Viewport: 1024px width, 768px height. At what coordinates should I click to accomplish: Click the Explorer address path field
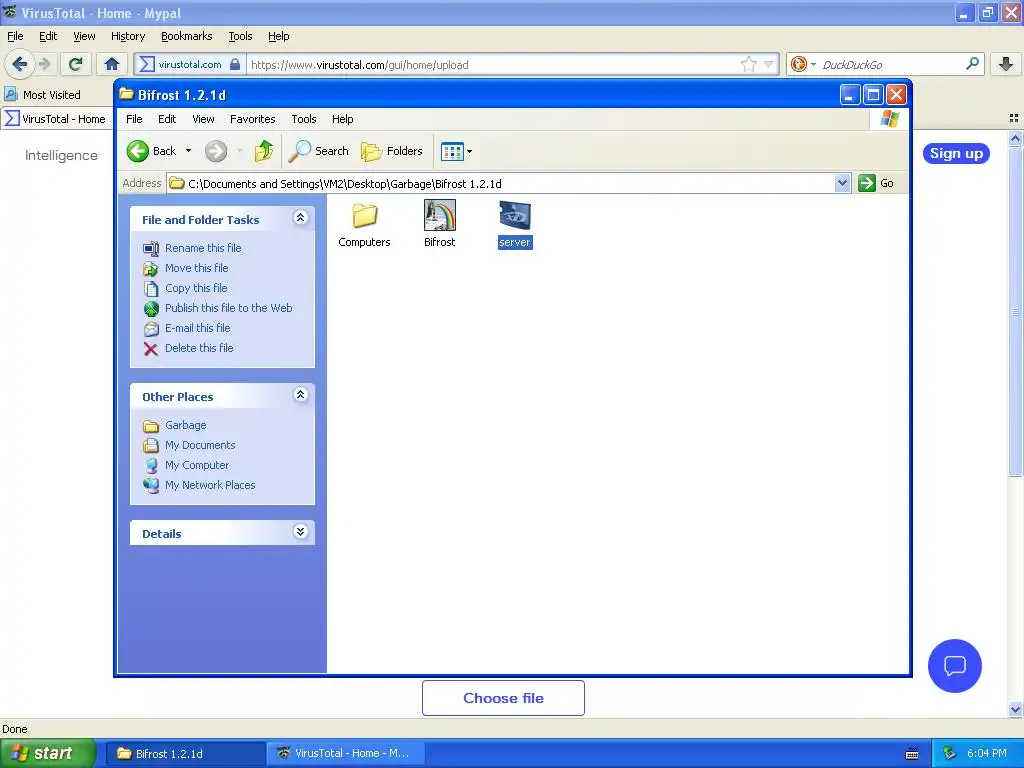pos(501,184)
